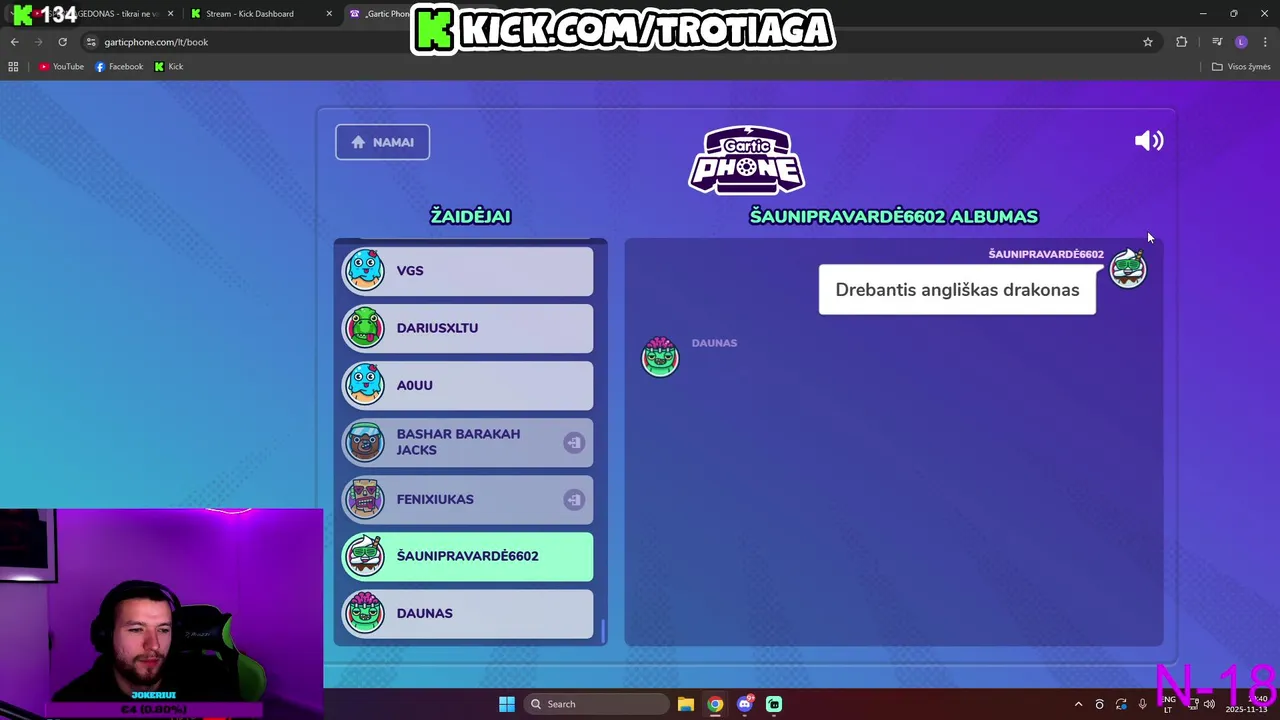1280x720 pixels.
Task: Open the green Kick app in taskbar
Action: [774, 704]
